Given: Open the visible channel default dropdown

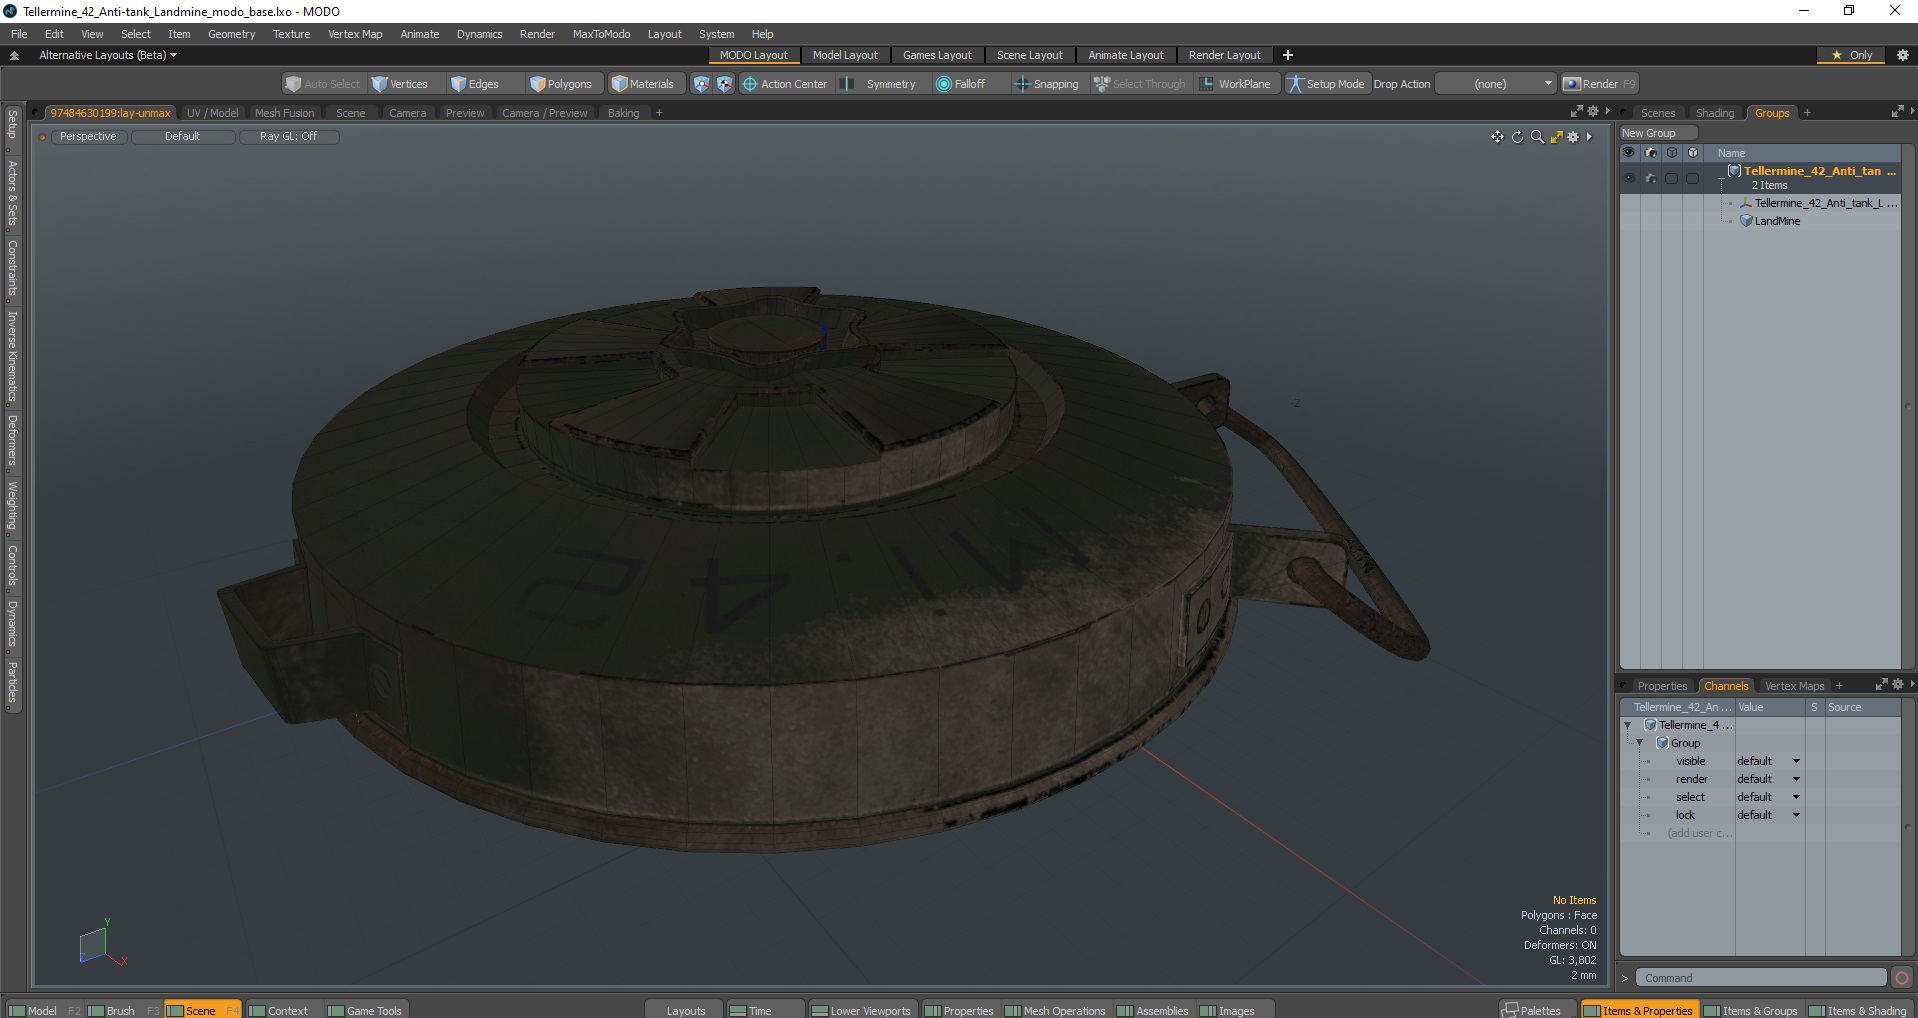Looking at the screenshot, I should point(1768,761).
